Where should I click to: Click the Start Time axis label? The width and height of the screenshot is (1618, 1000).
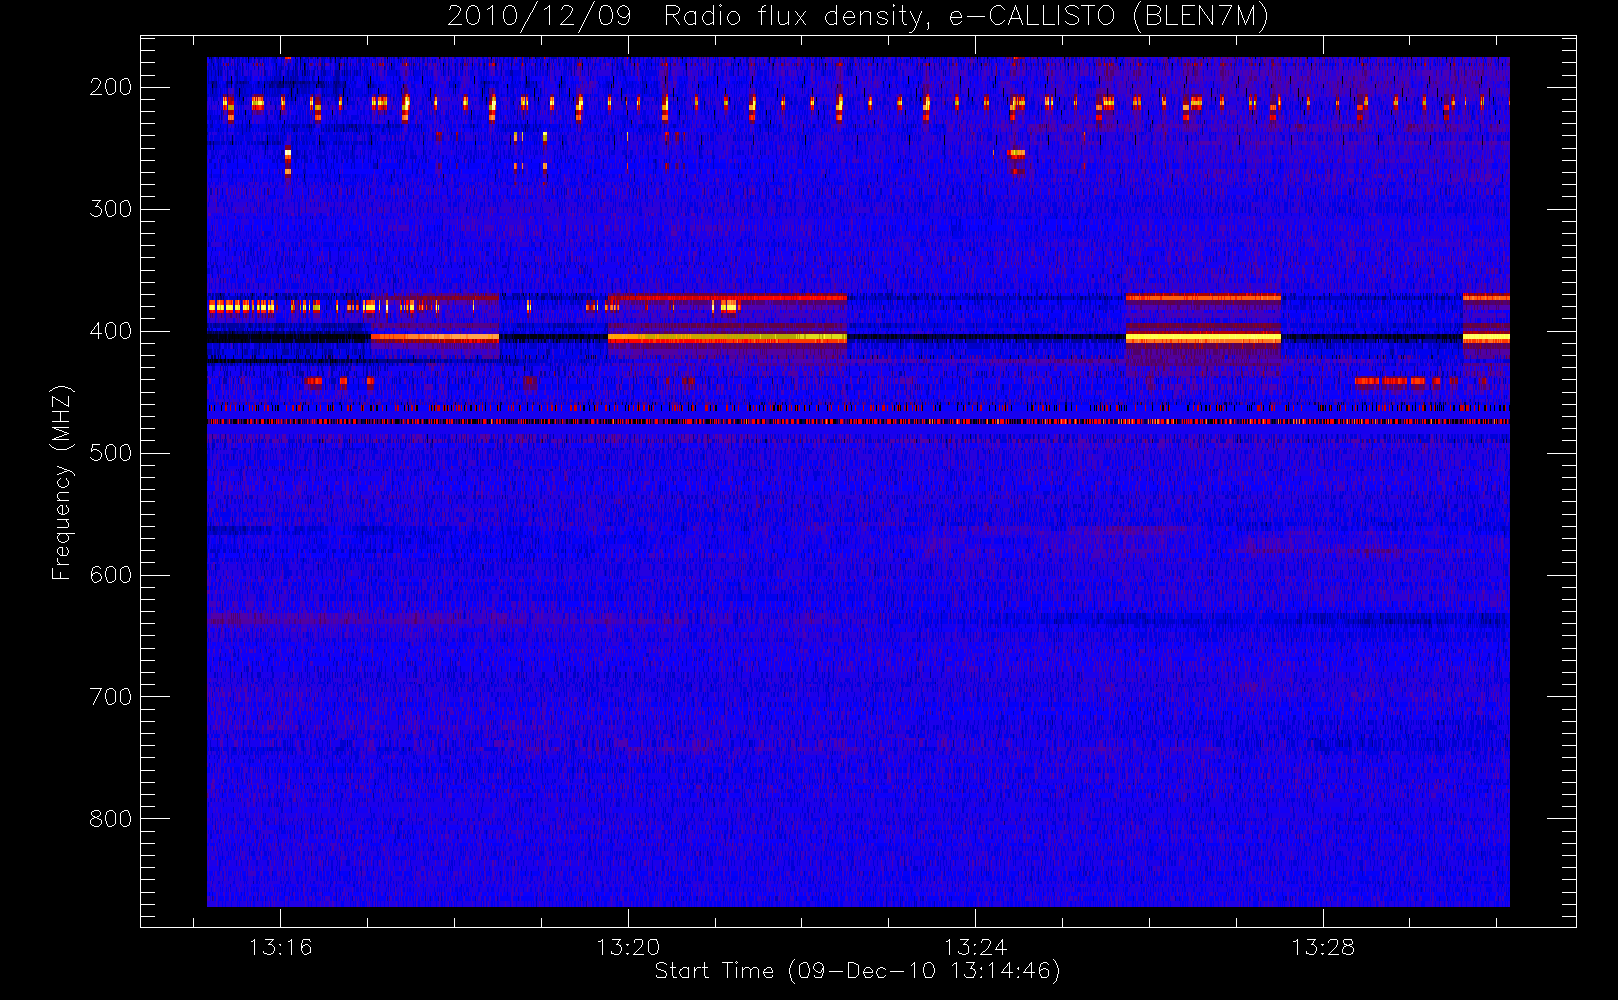click(x=857, y=971)
